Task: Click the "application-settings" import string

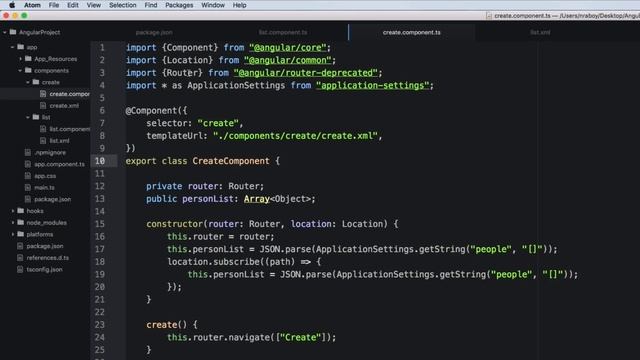Action: pos(373,85)
